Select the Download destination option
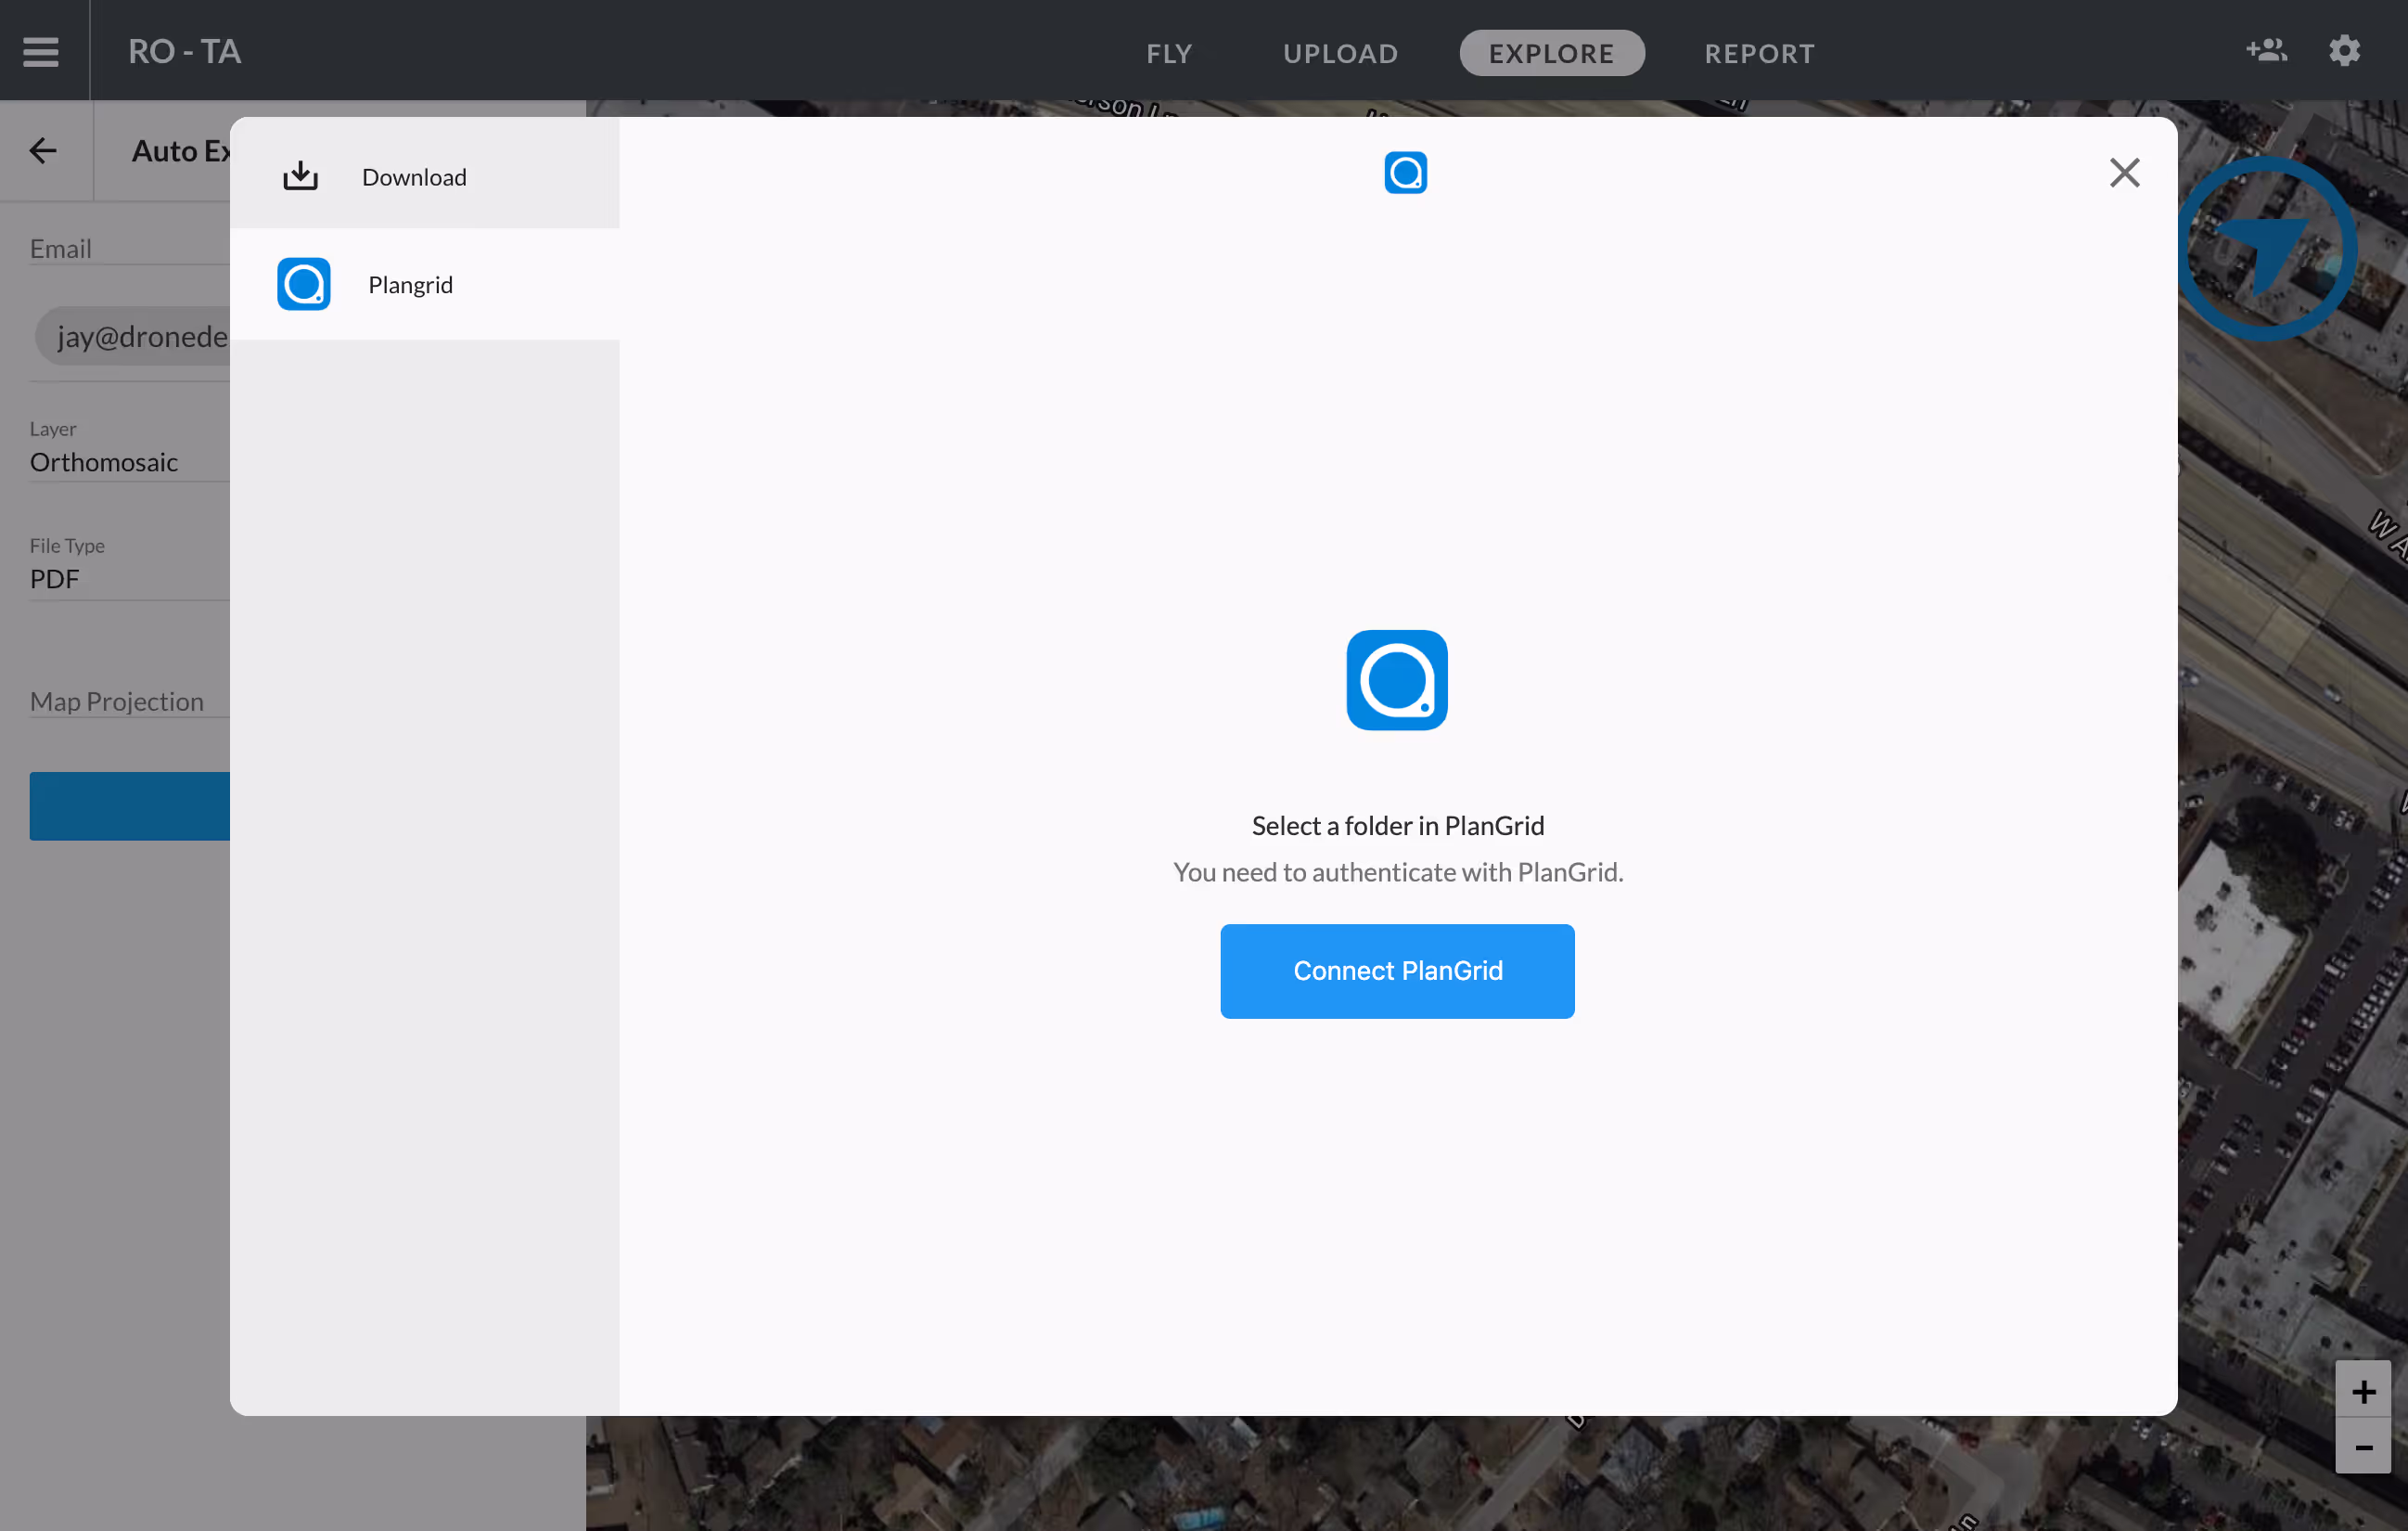 tap(414, 177)
